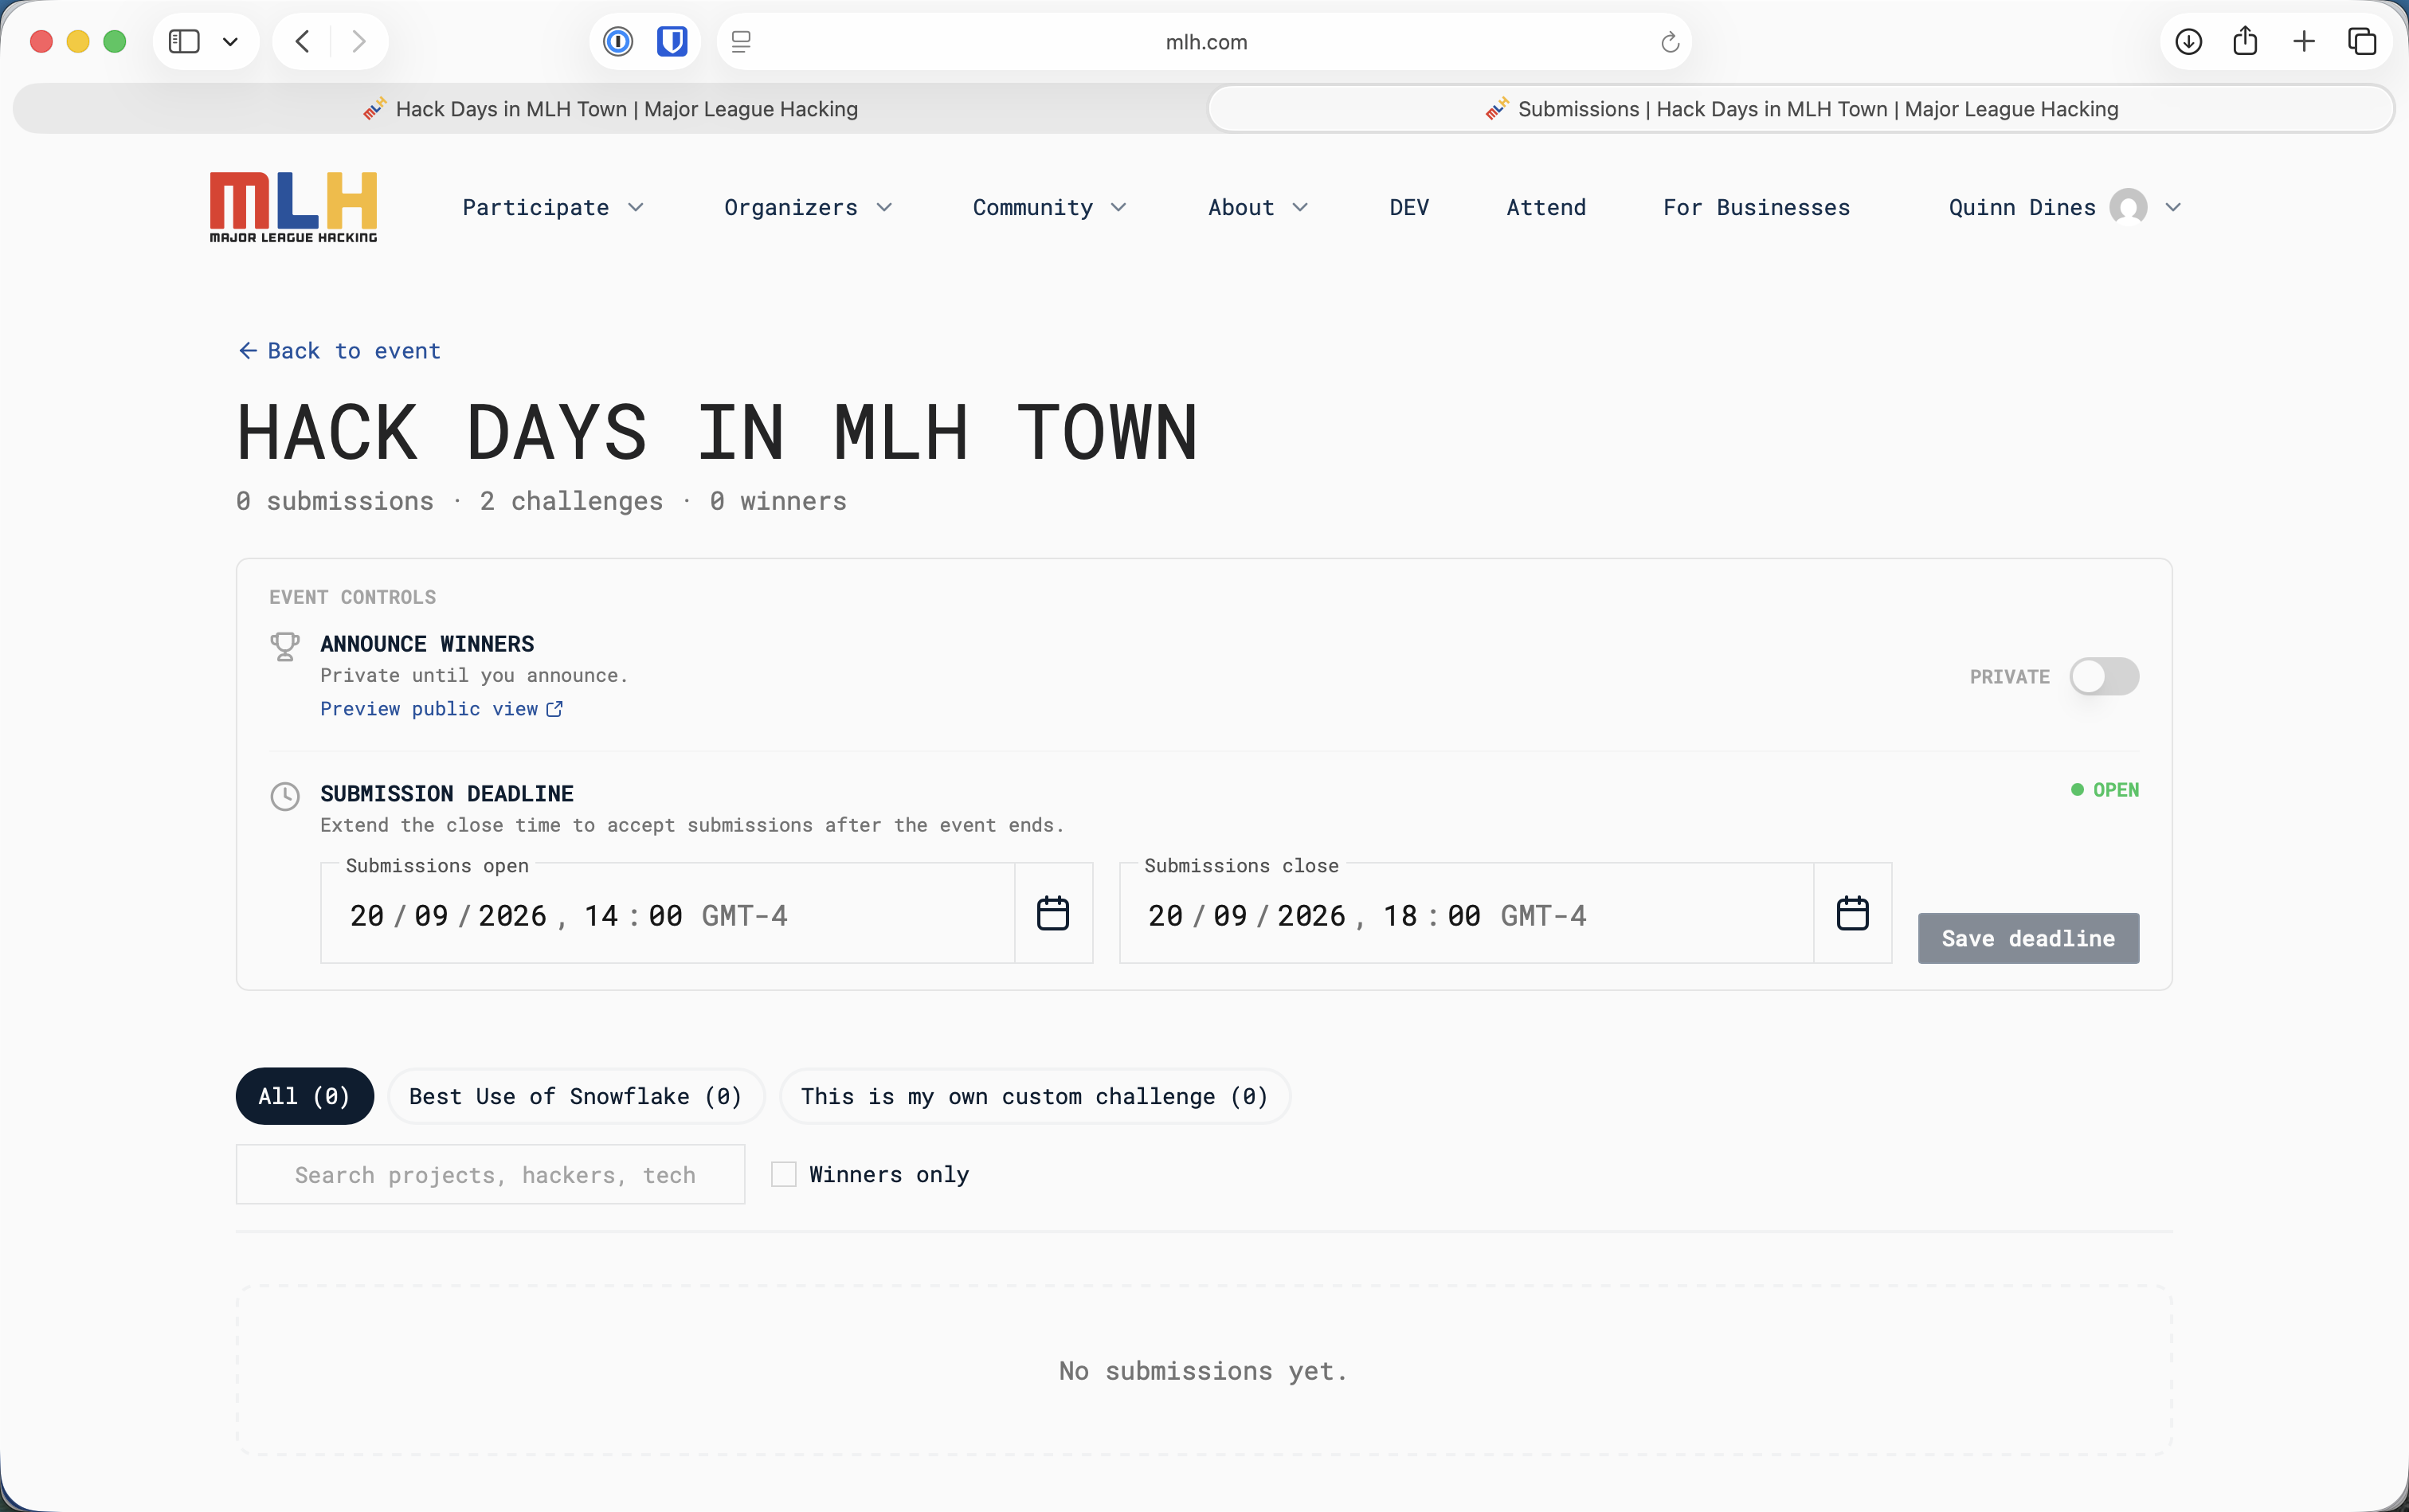
Task: Click the Quinn Dines avatar icon
Action: [2128, 208]
